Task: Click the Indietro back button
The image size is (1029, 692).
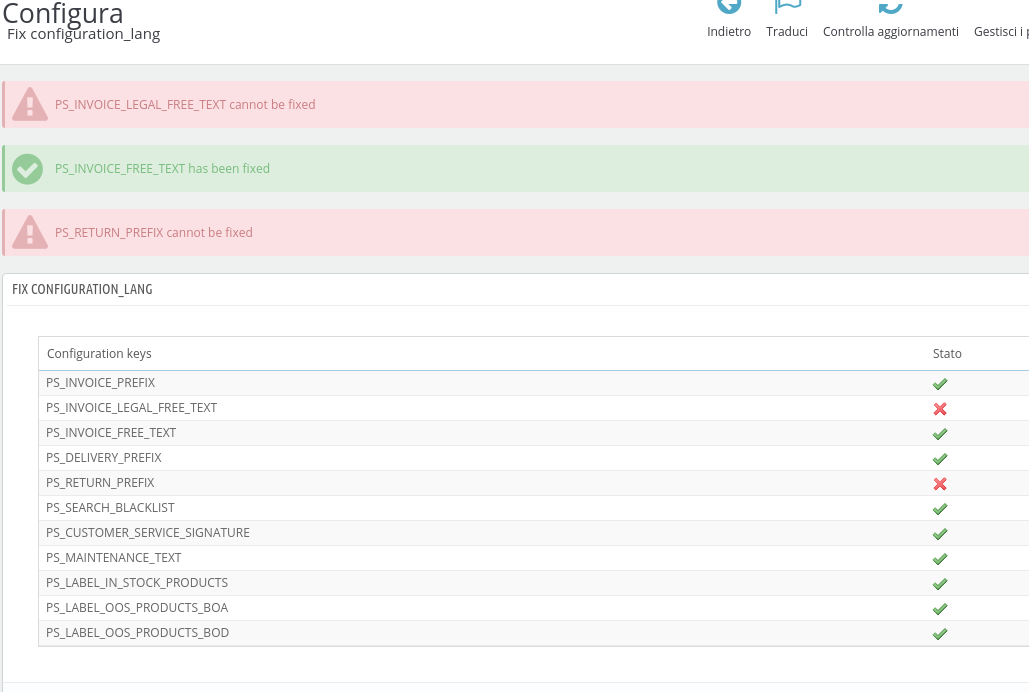Action: point(728,20)
